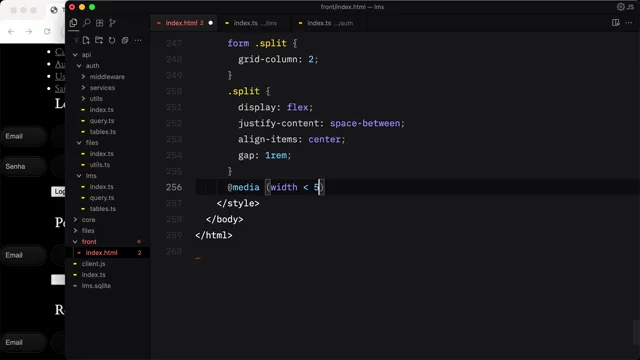640x360 pixels.
Task: Click the browser back arrow
Action: 11,31
